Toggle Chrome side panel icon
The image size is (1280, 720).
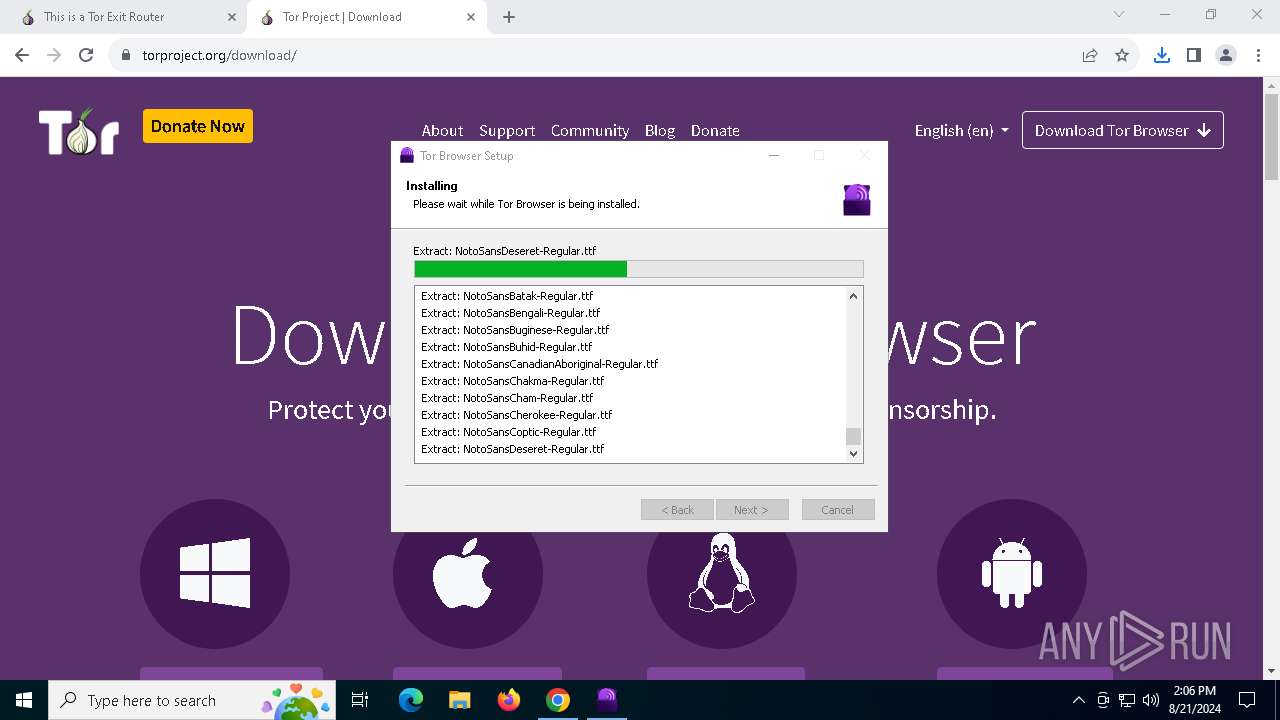(1194, 55)
